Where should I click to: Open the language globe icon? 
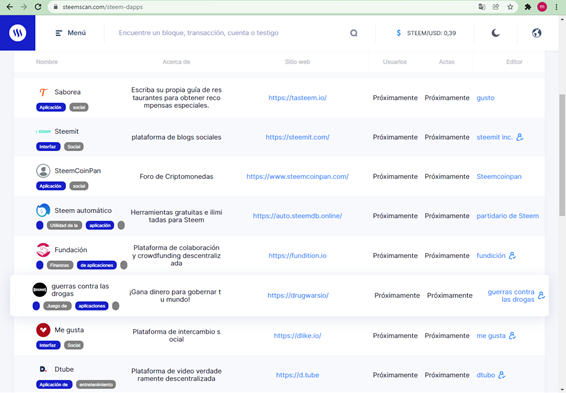[536, 33]
